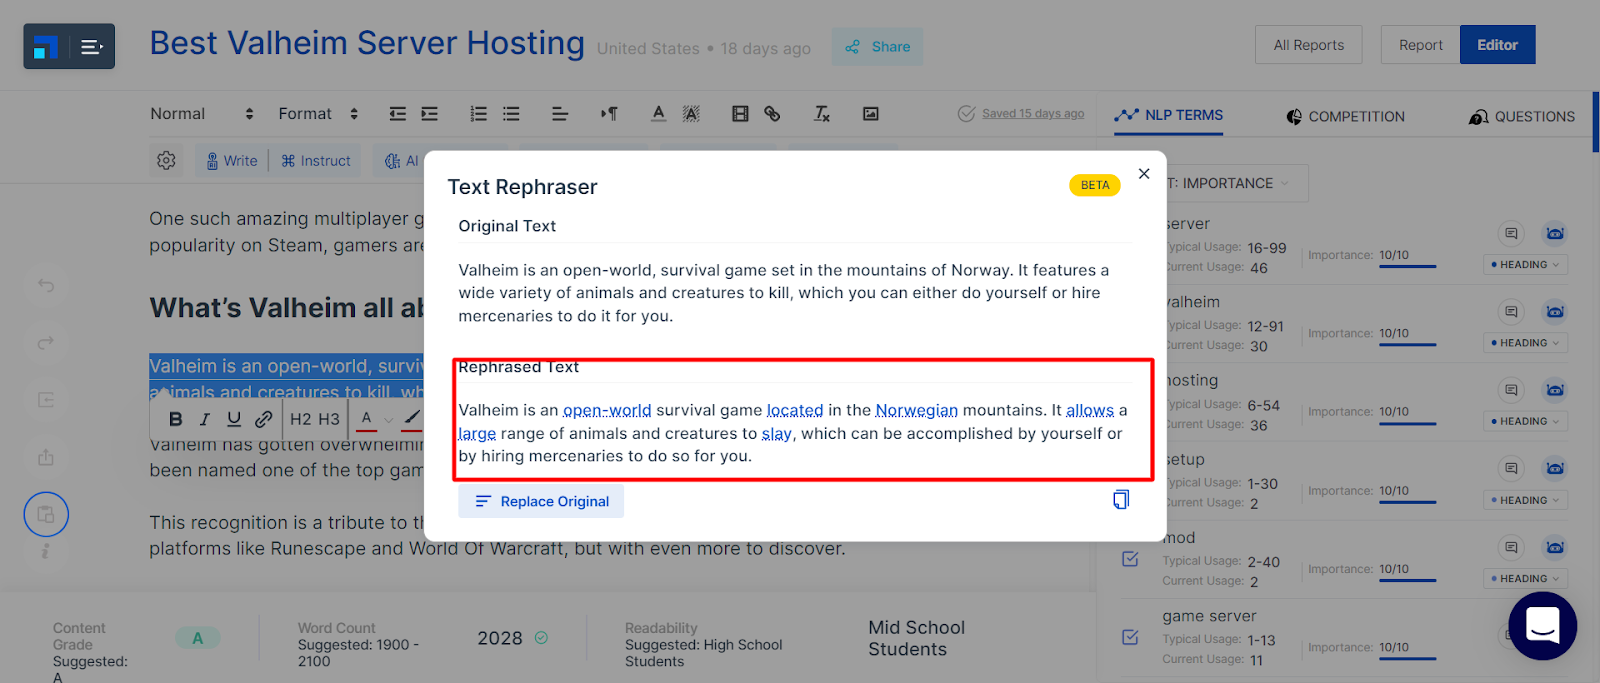Switch to the Report view

(1420, 45)
